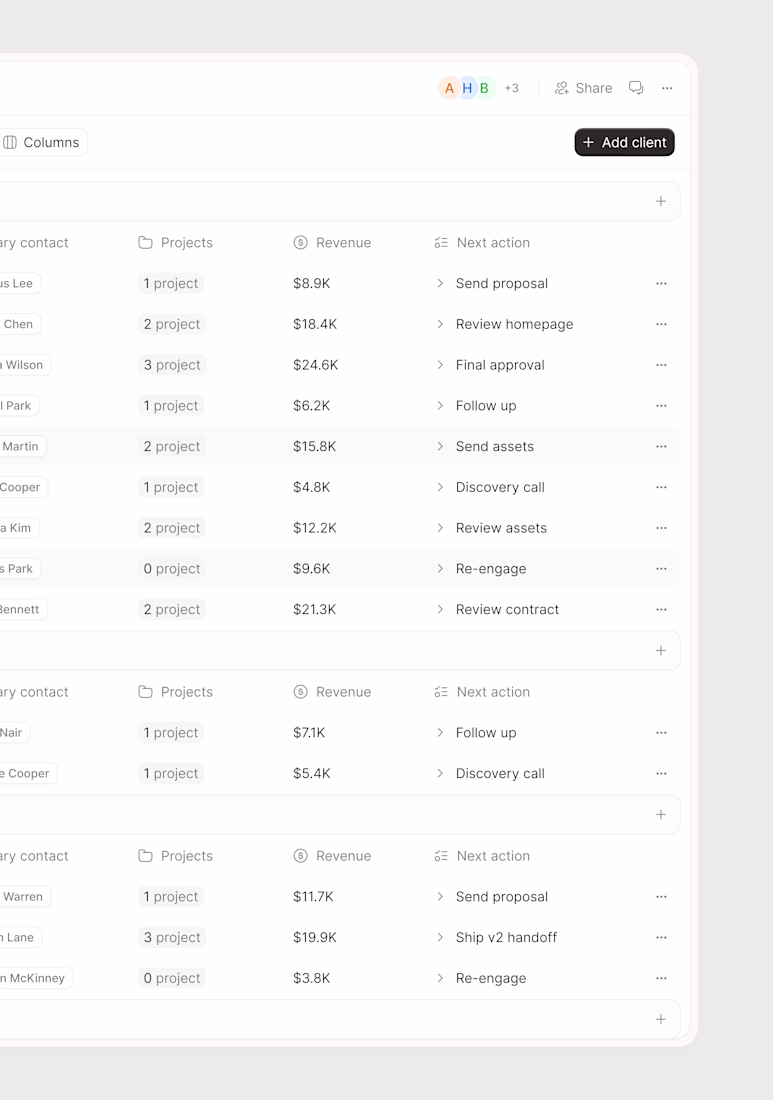Click the Add client button
Image resolution: width=773 pixels, height=1100 pixels.
click(x=624, y=142)
